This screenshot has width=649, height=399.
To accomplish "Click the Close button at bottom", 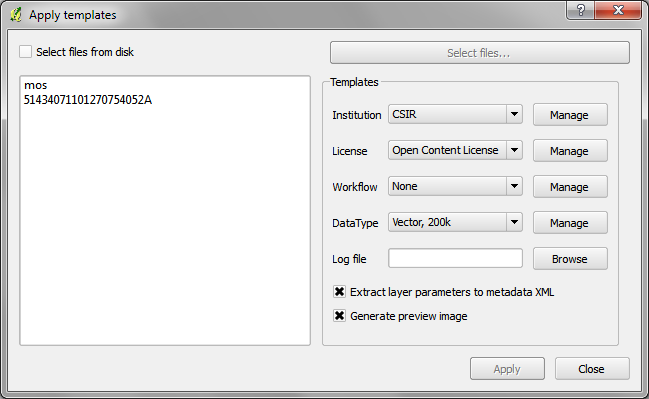I will [592, 369].
